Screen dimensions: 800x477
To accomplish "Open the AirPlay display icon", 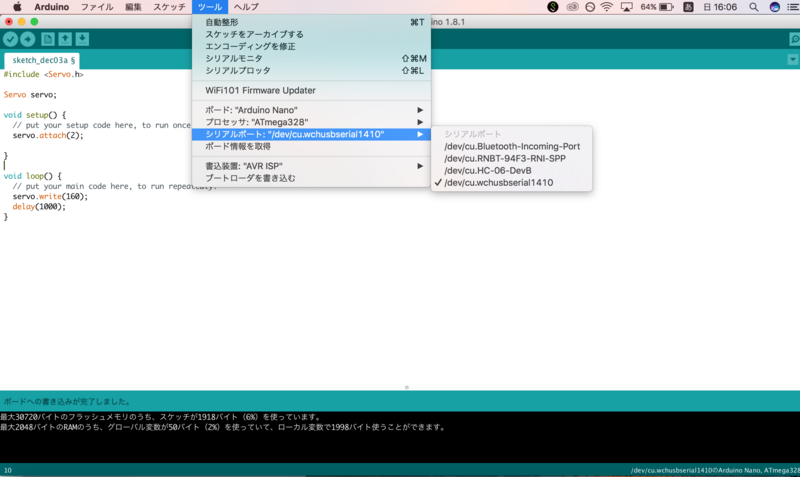I will click(627, 7).
